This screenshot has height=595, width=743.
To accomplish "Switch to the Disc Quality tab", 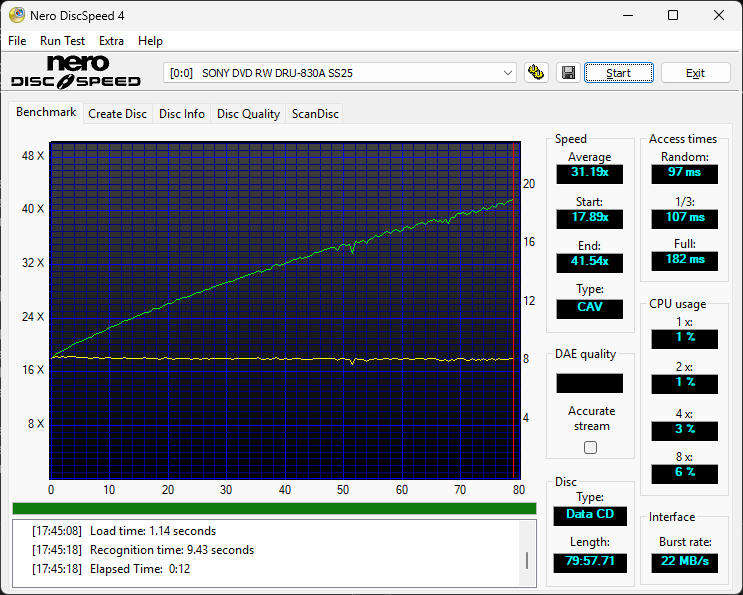I will point(248,114).
